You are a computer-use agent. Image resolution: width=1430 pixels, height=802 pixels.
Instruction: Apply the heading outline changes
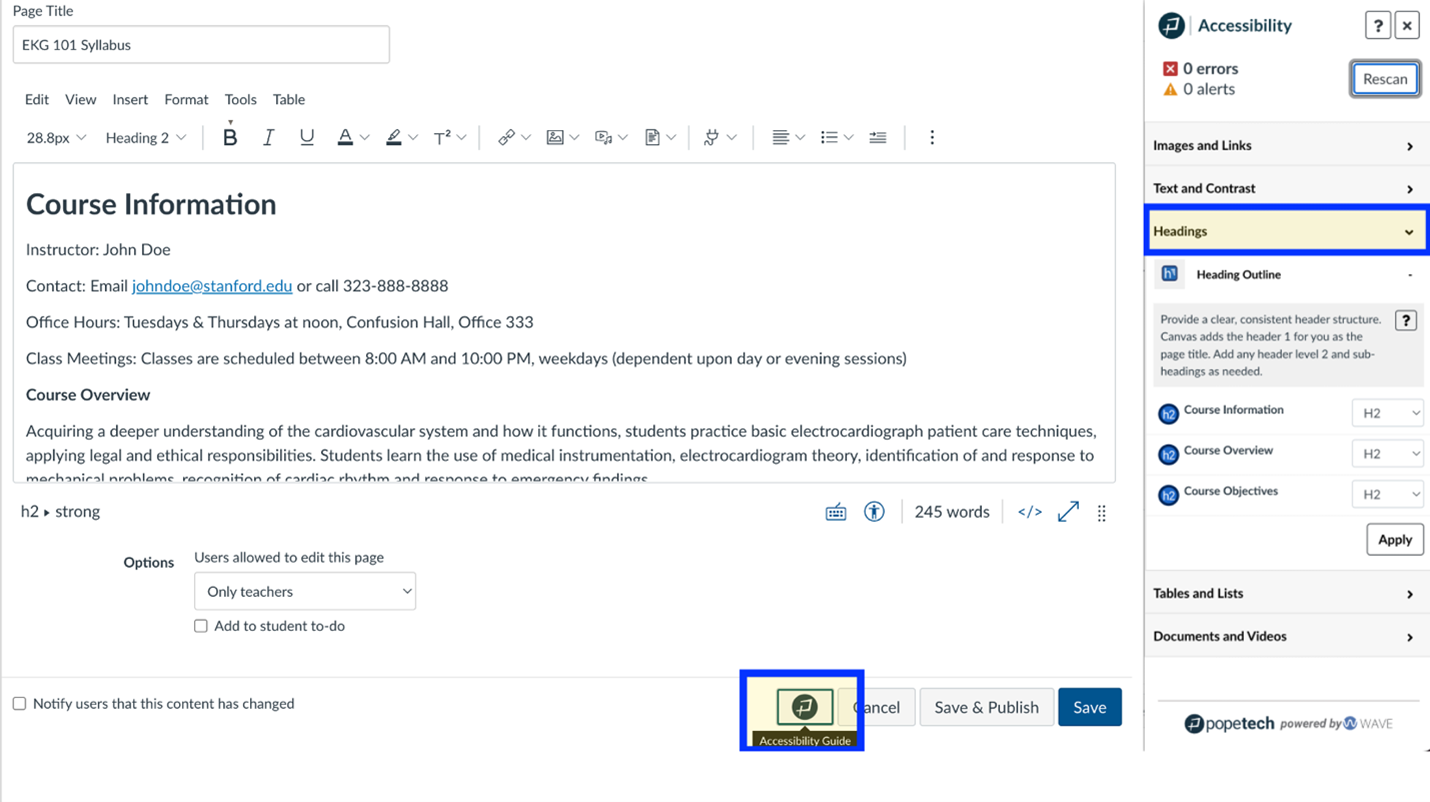tap(1395, 540)
